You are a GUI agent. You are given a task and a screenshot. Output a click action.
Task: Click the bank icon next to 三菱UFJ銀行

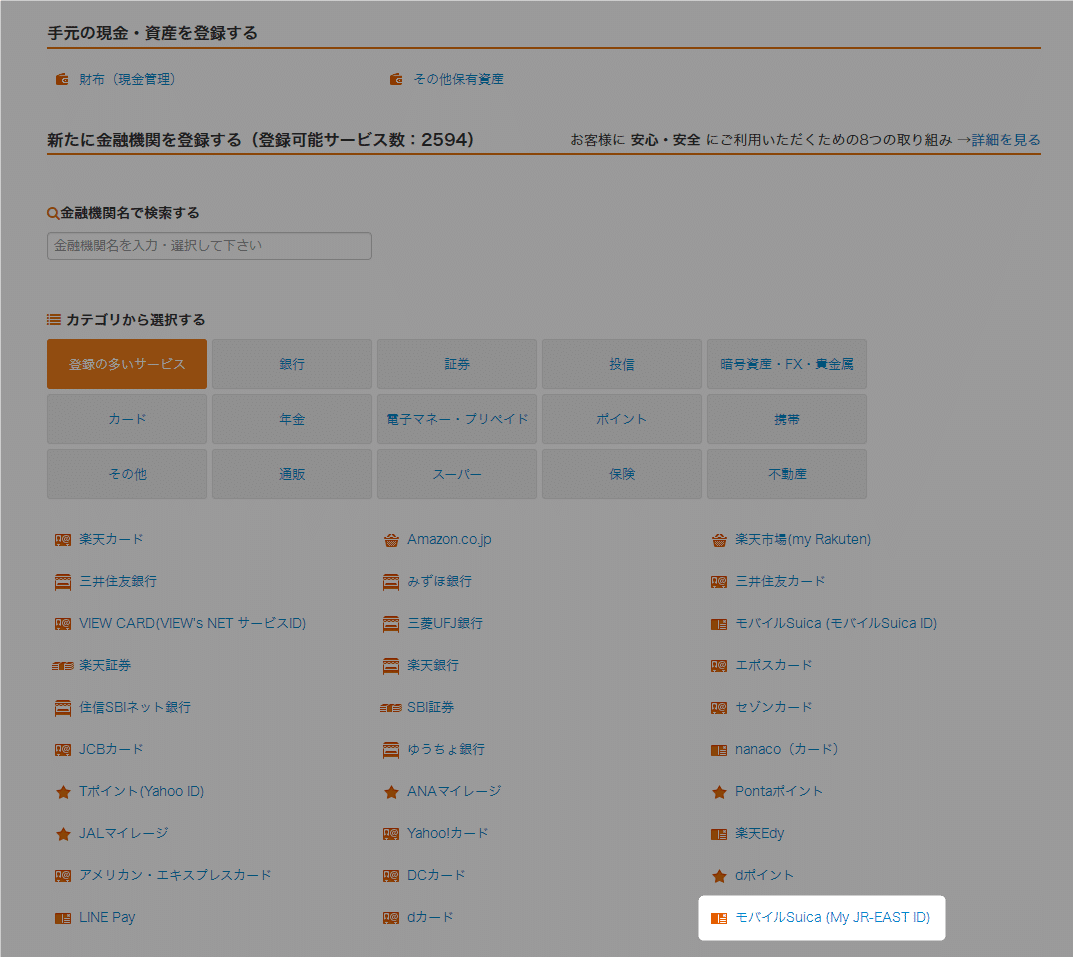391,624
